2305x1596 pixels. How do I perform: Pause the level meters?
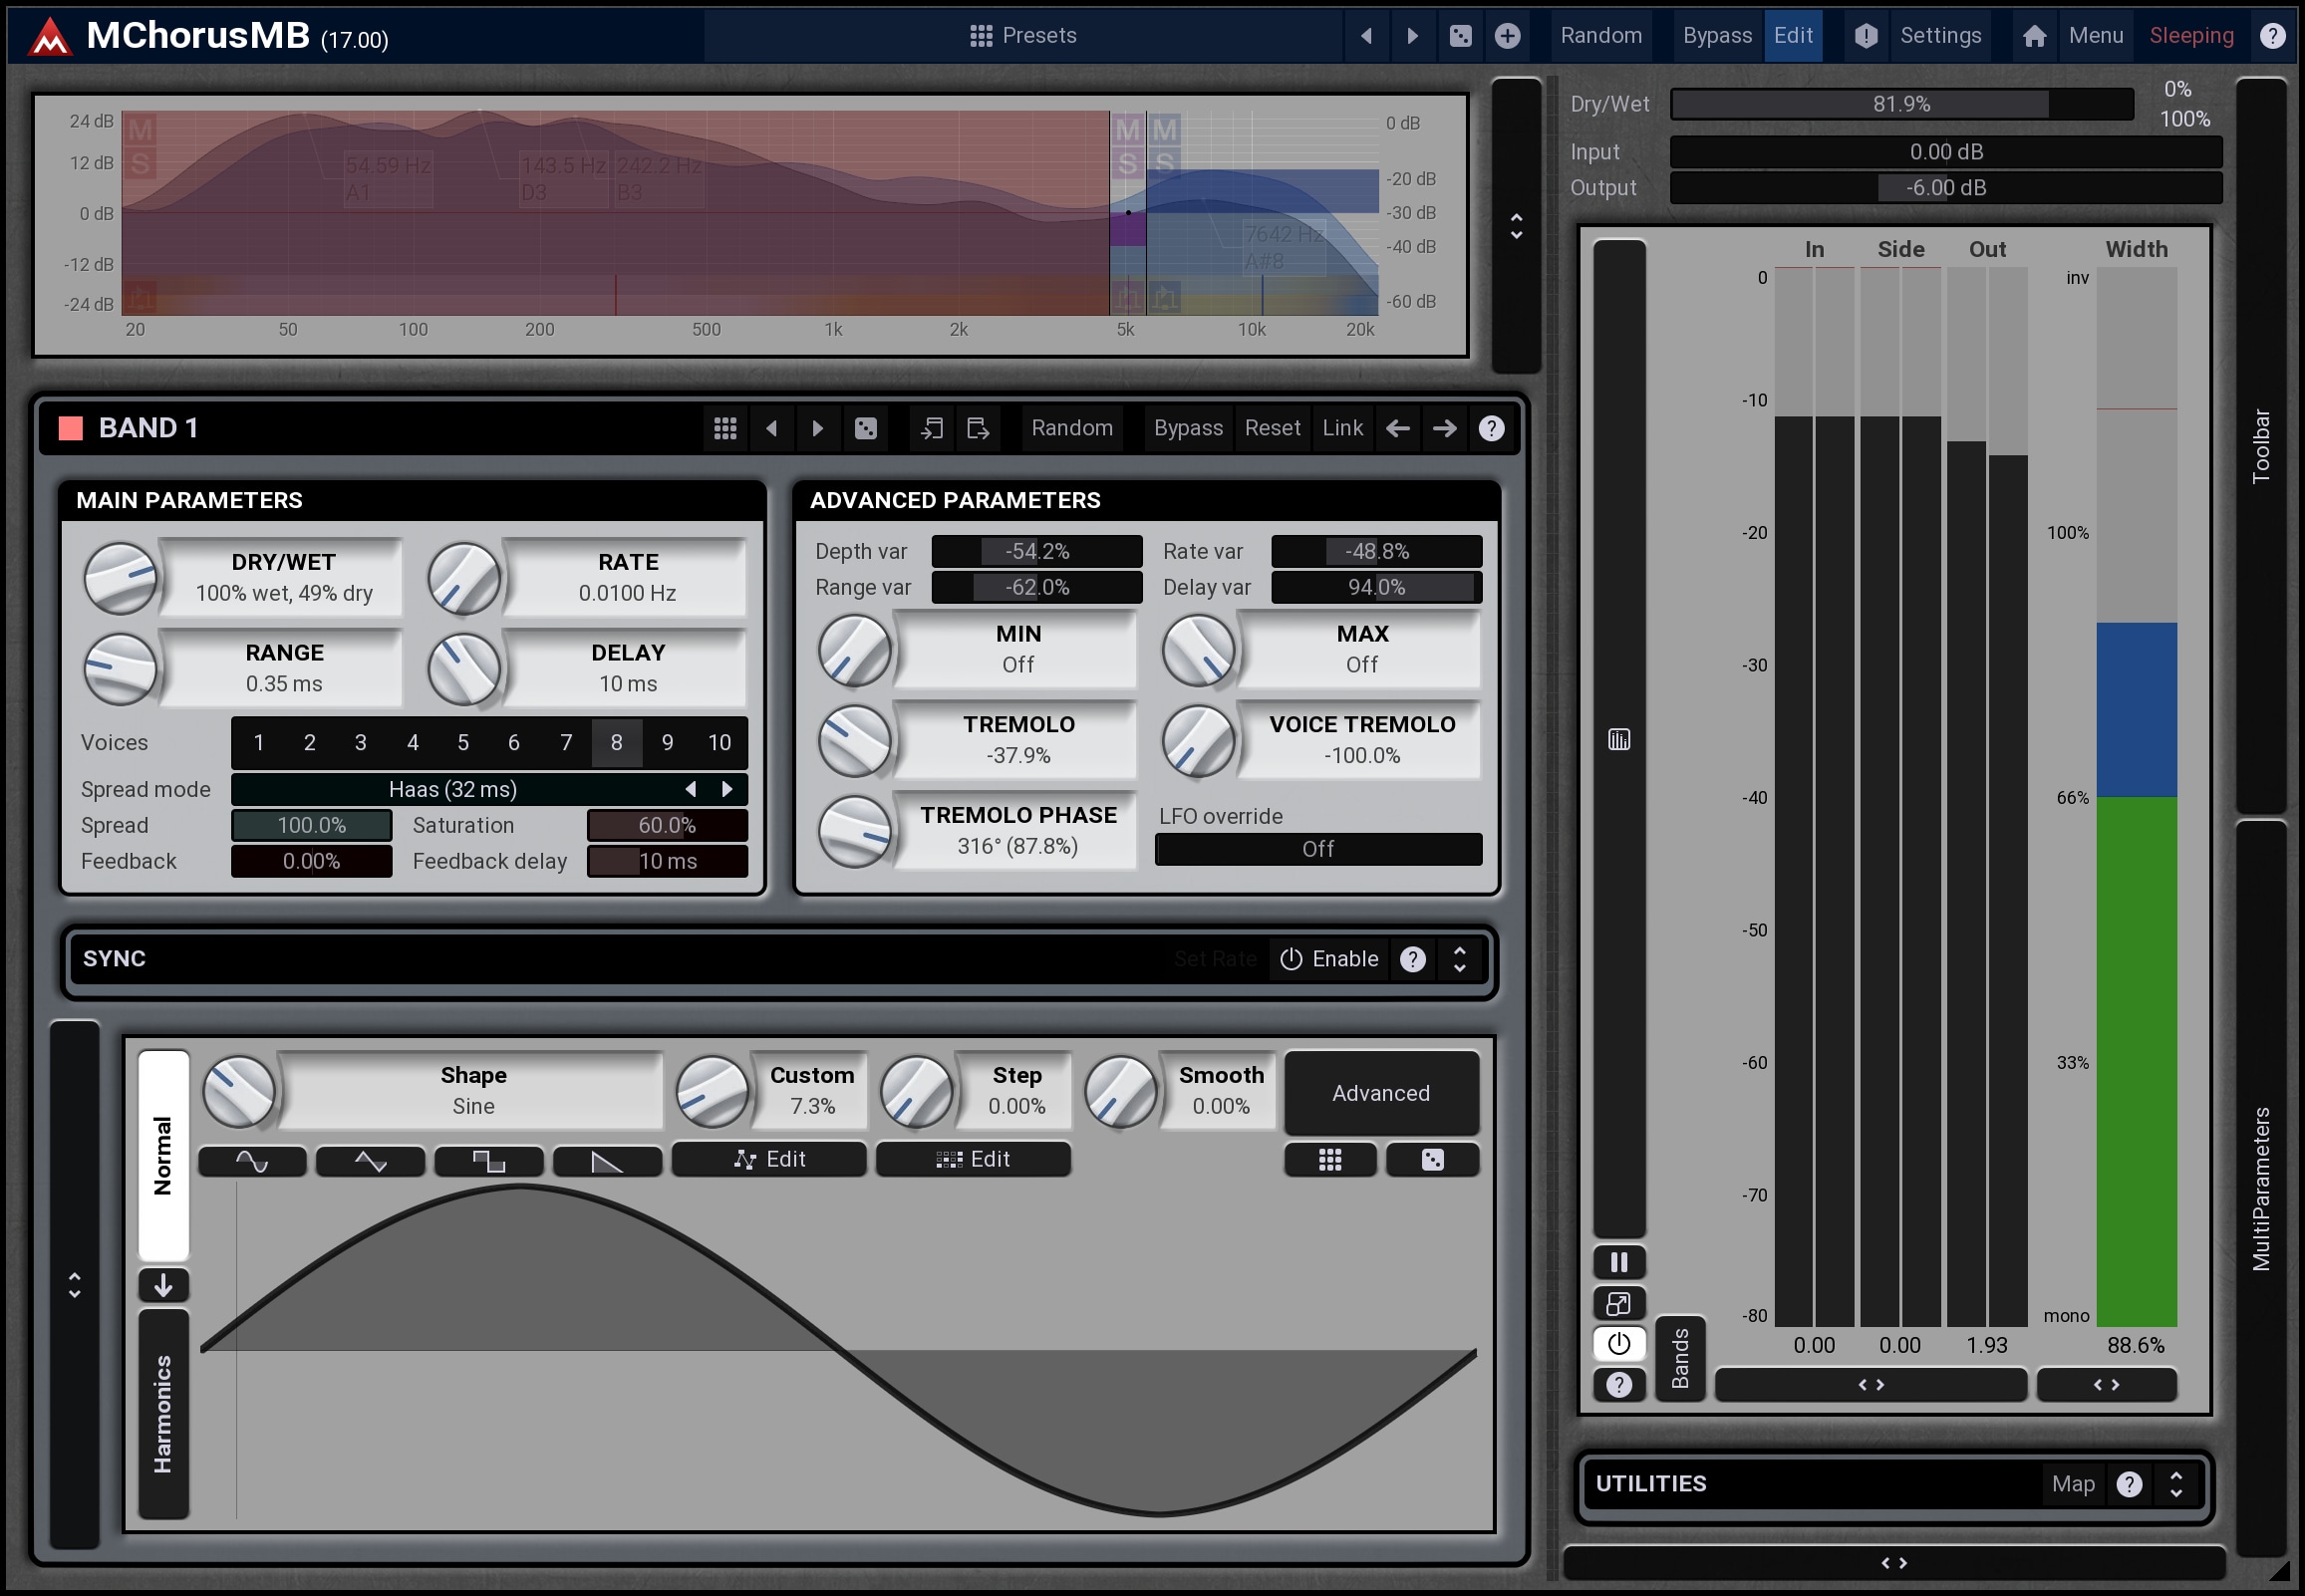pyautogui.click(x=1618, y=1262)
